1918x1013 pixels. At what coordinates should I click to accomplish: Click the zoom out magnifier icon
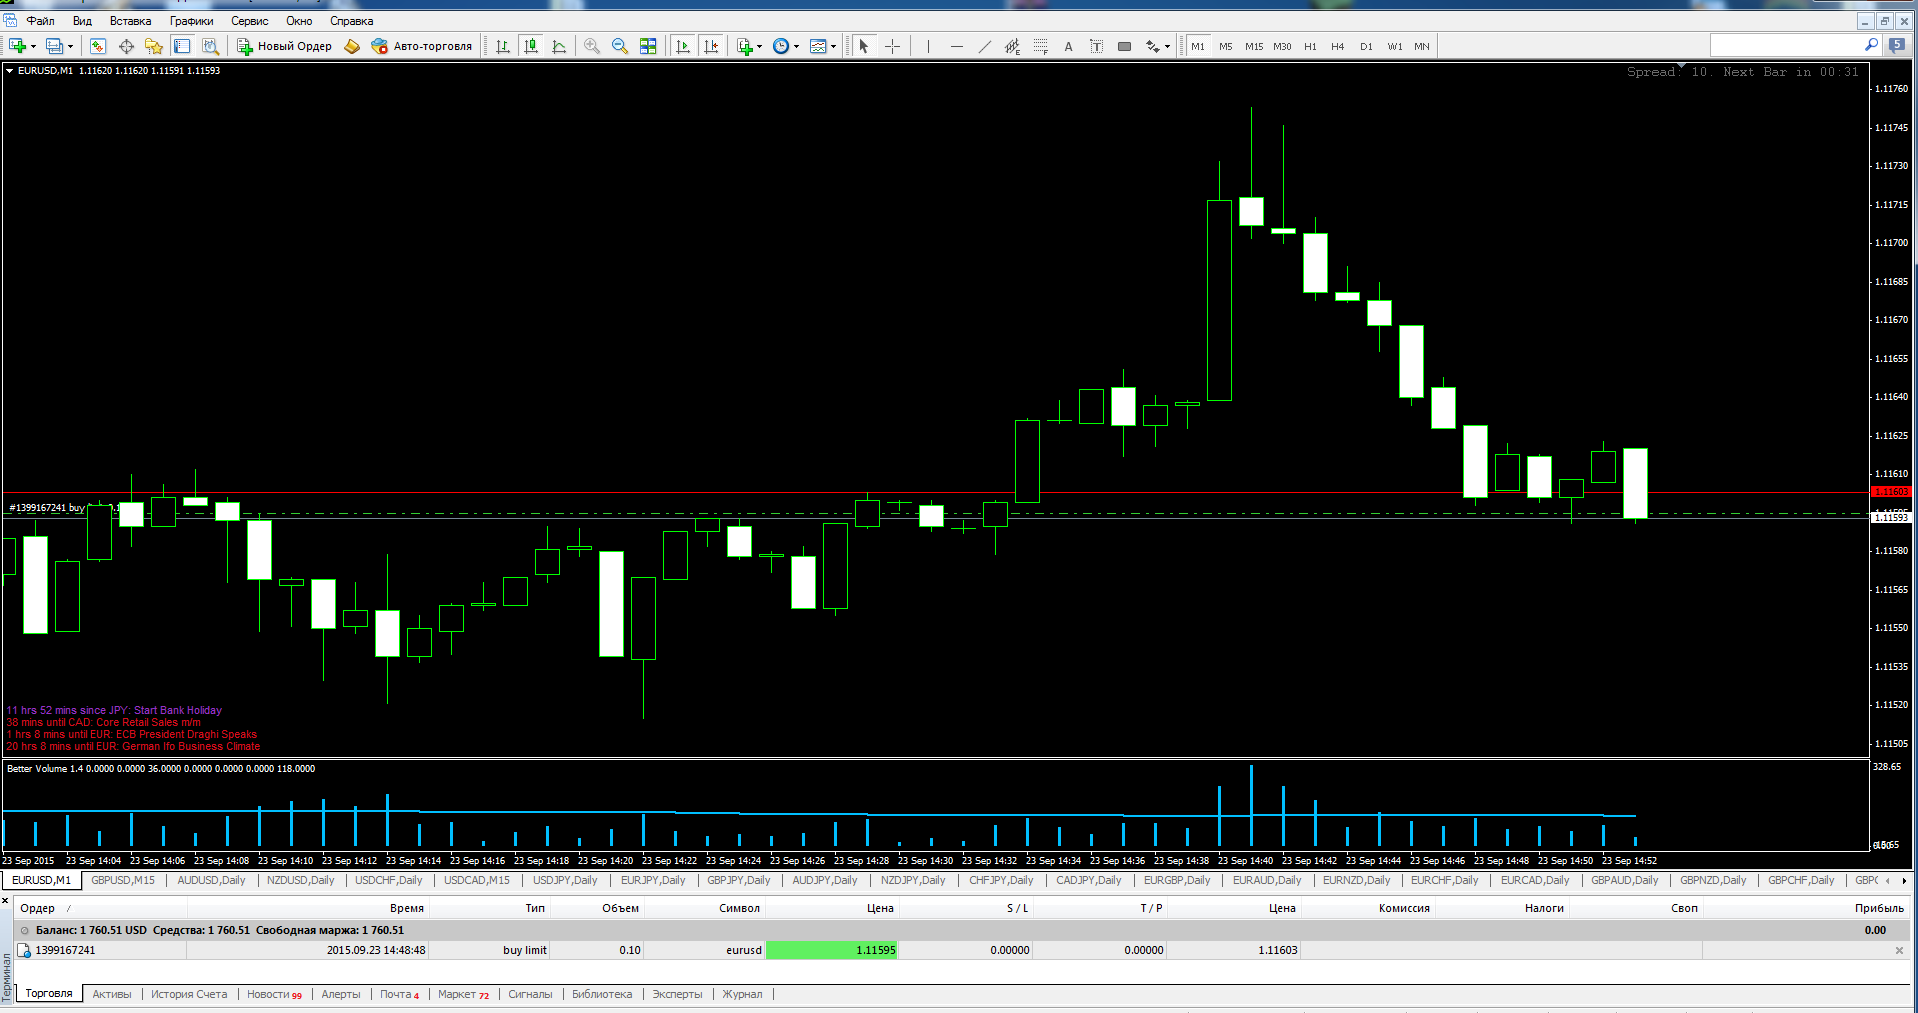(620, 46)
